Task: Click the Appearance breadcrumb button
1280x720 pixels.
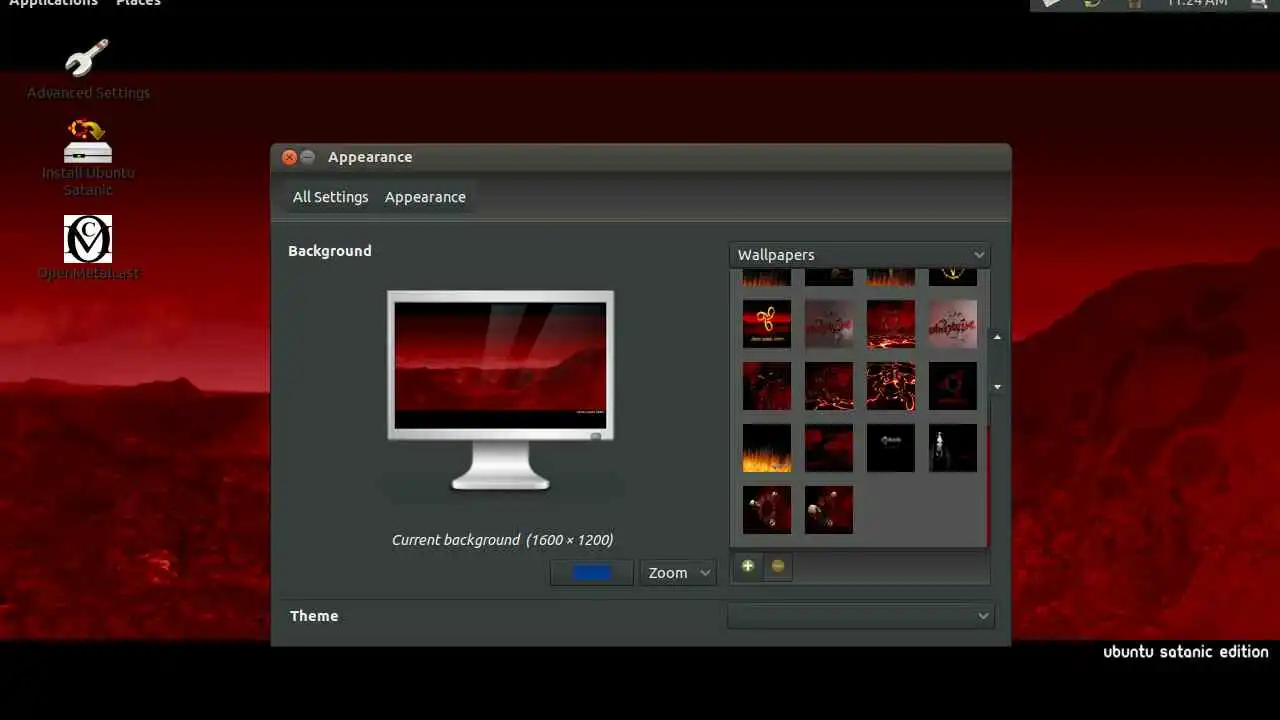Action: [425, 197]
